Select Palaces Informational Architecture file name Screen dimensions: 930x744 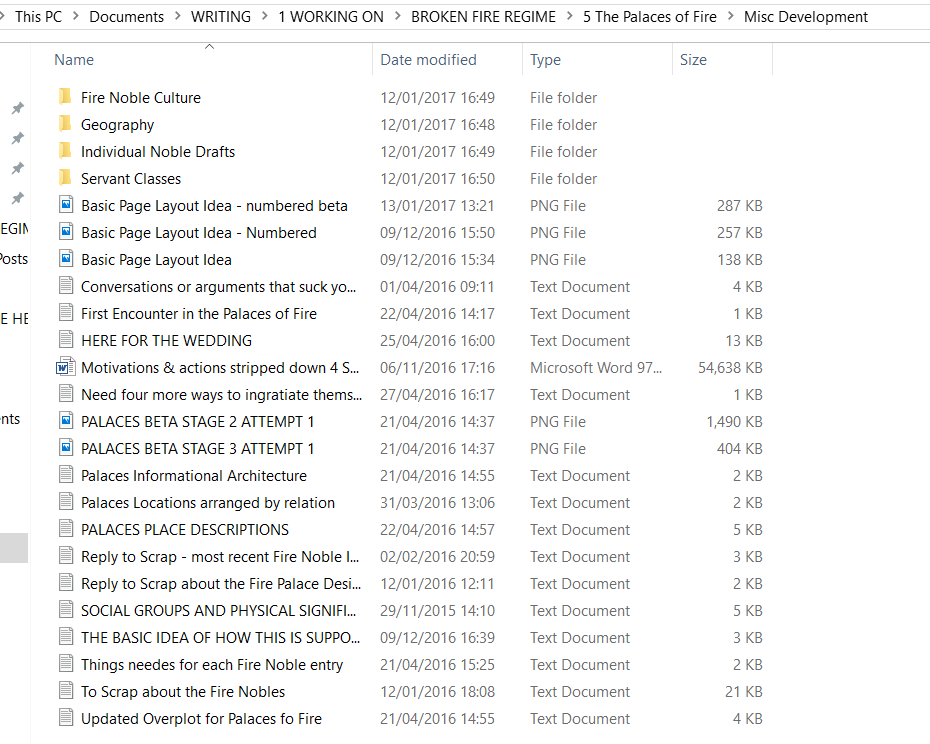pos(193,475)
